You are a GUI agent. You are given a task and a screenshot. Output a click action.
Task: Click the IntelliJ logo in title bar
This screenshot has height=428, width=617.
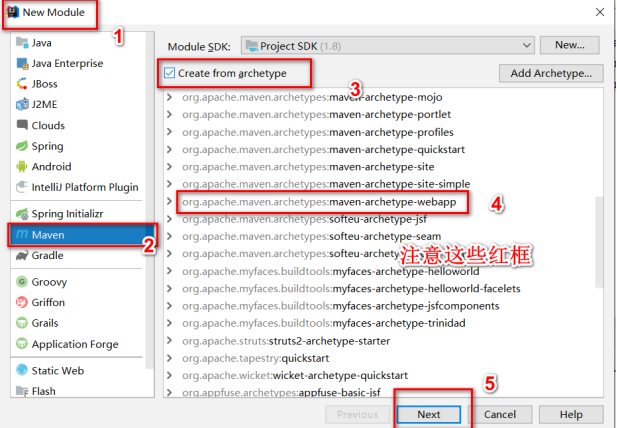[x=13, y=12]
